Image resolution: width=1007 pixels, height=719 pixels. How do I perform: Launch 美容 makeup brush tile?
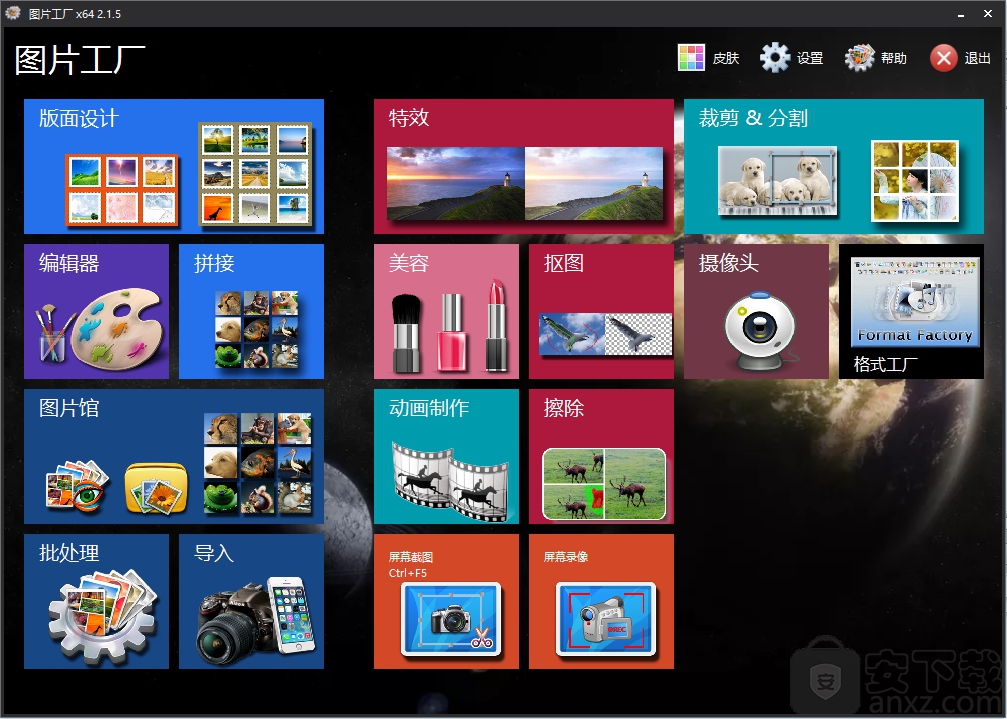tap(446, 311)
